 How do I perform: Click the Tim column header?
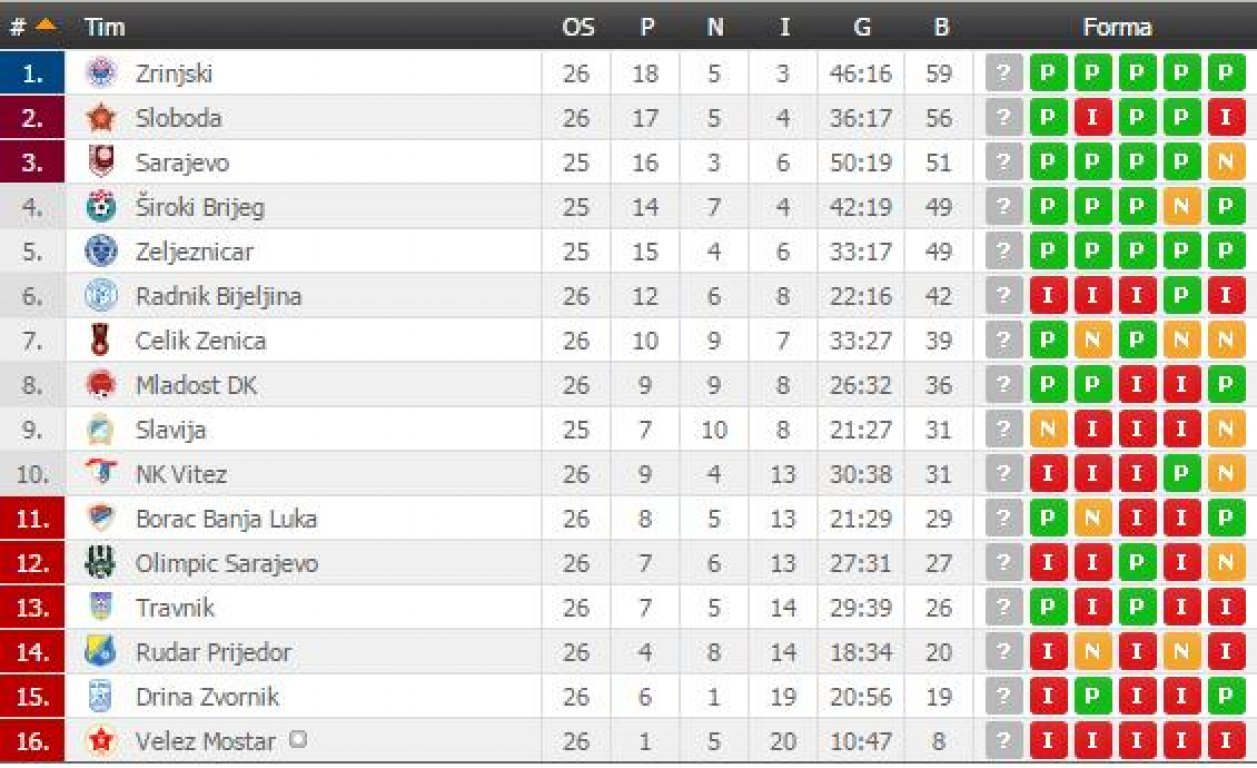click(x=105, y=28)
